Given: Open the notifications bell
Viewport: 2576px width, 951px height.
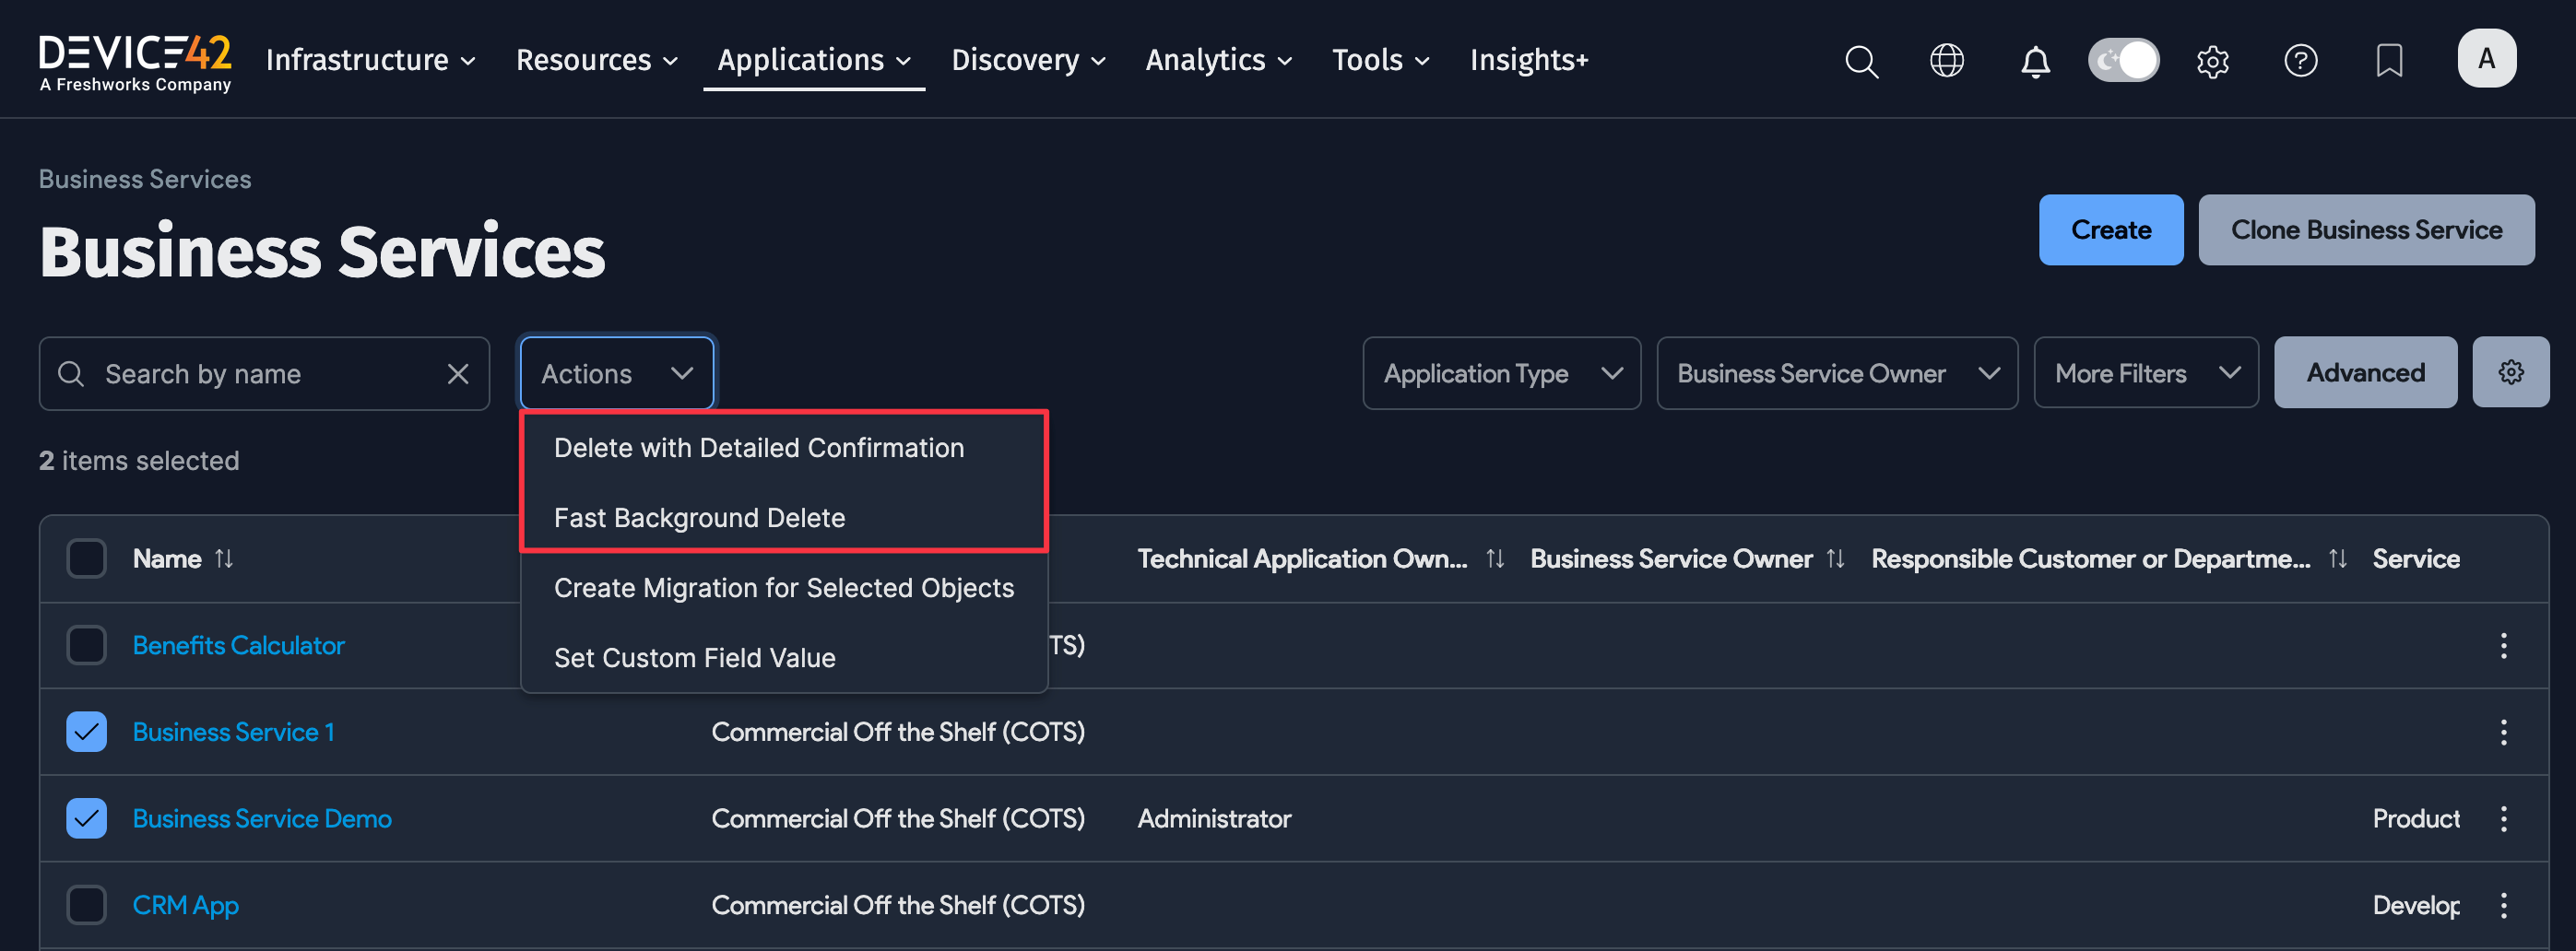Looking at the screenshot, I should [x=2034, y=61].
